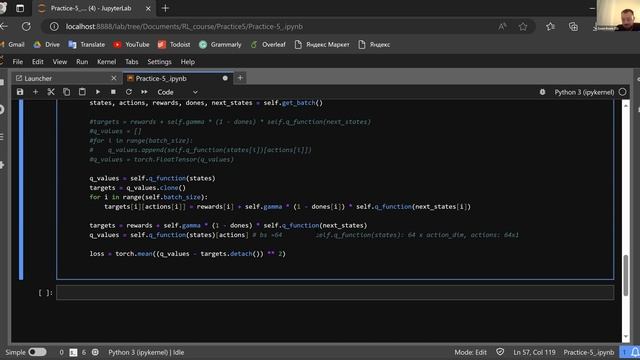Click Mode: Edit status entry
Image resolution: width=640 pixels, height=360 pixels.
coord(470,352)
